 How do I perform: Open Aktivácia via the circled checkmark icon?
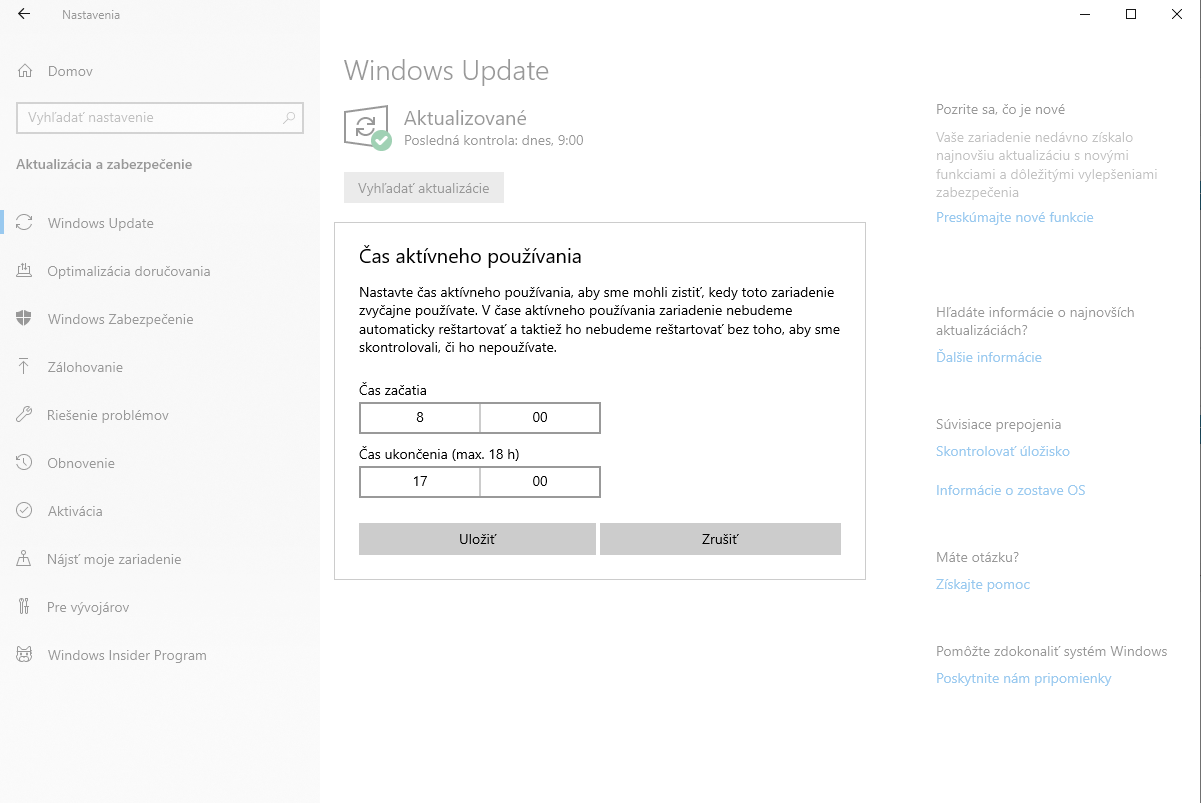pyautogui.click(x=25, y=511)
